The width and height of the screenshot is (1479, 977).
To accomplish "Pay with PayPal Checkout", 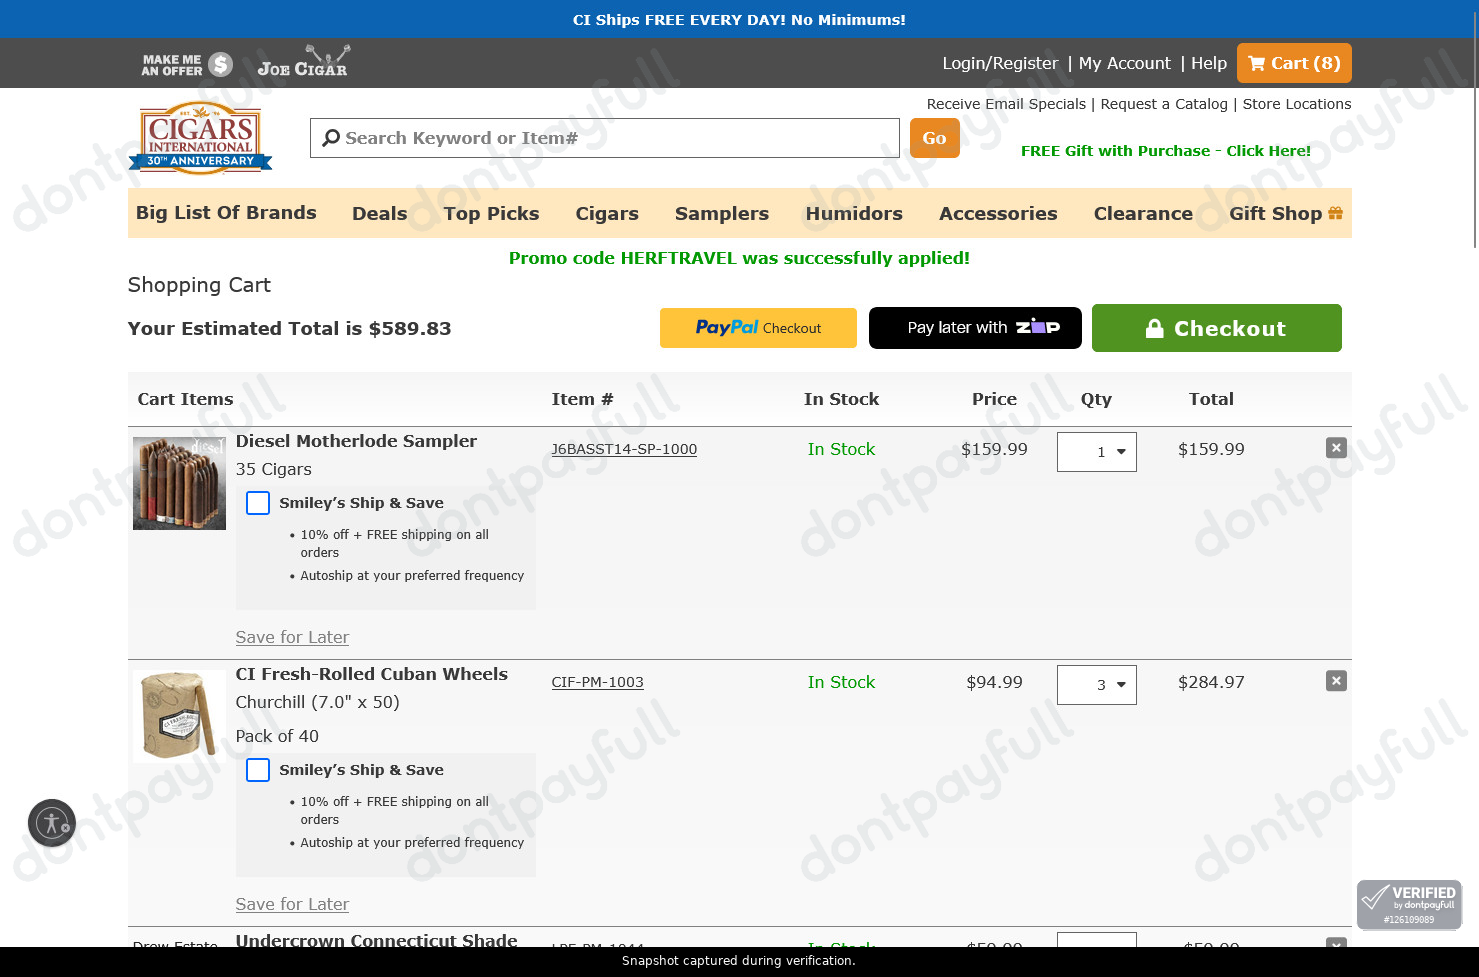I will point(758,328).
